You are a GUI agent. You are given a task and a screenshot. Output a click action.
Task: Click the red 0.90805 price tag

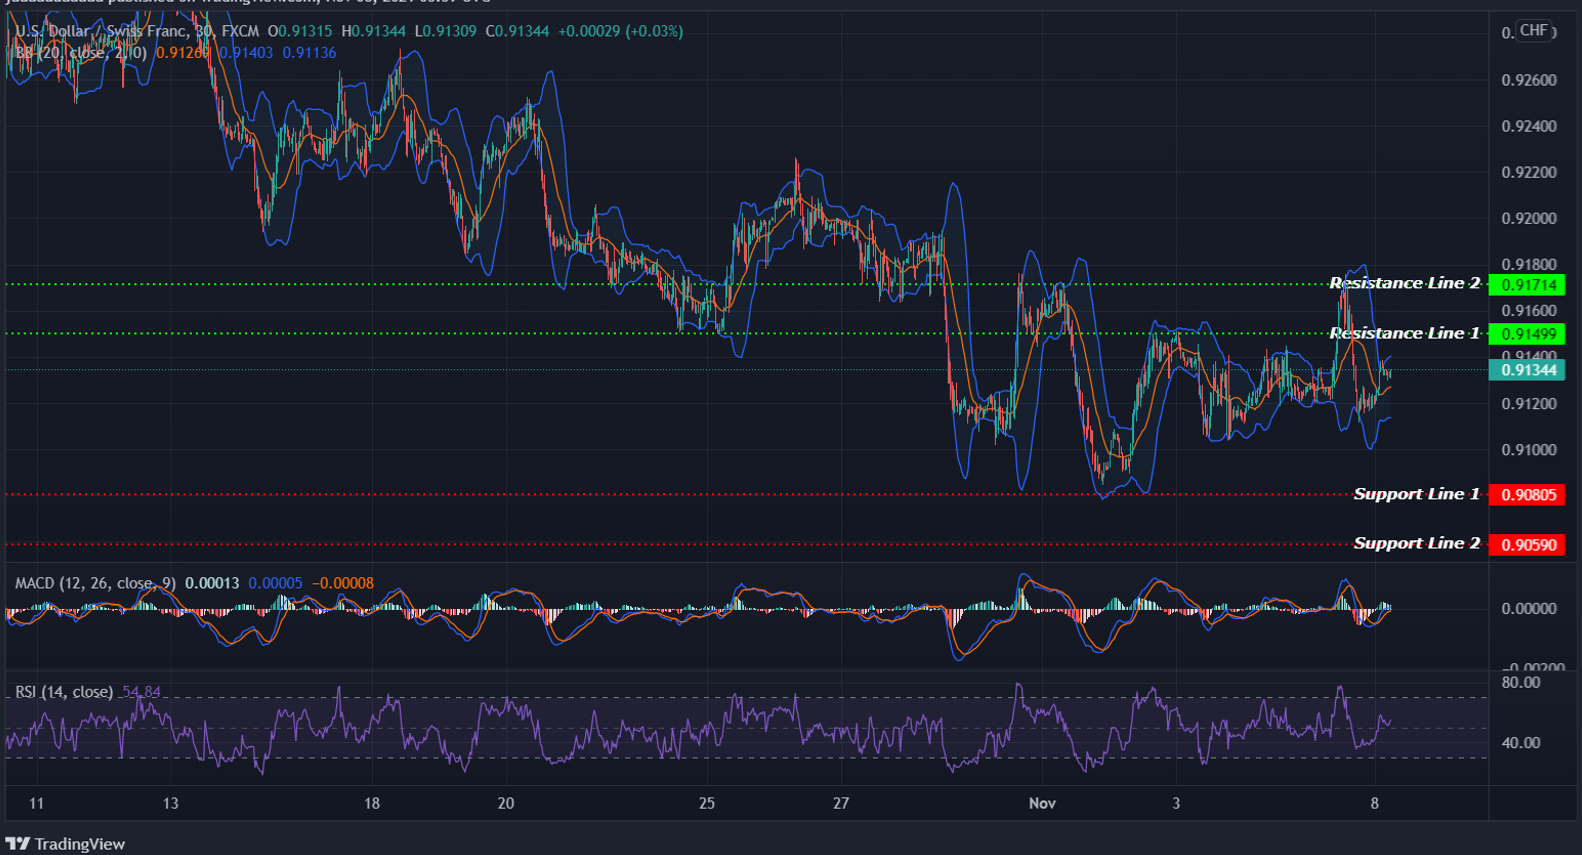tap(1527, 495)
